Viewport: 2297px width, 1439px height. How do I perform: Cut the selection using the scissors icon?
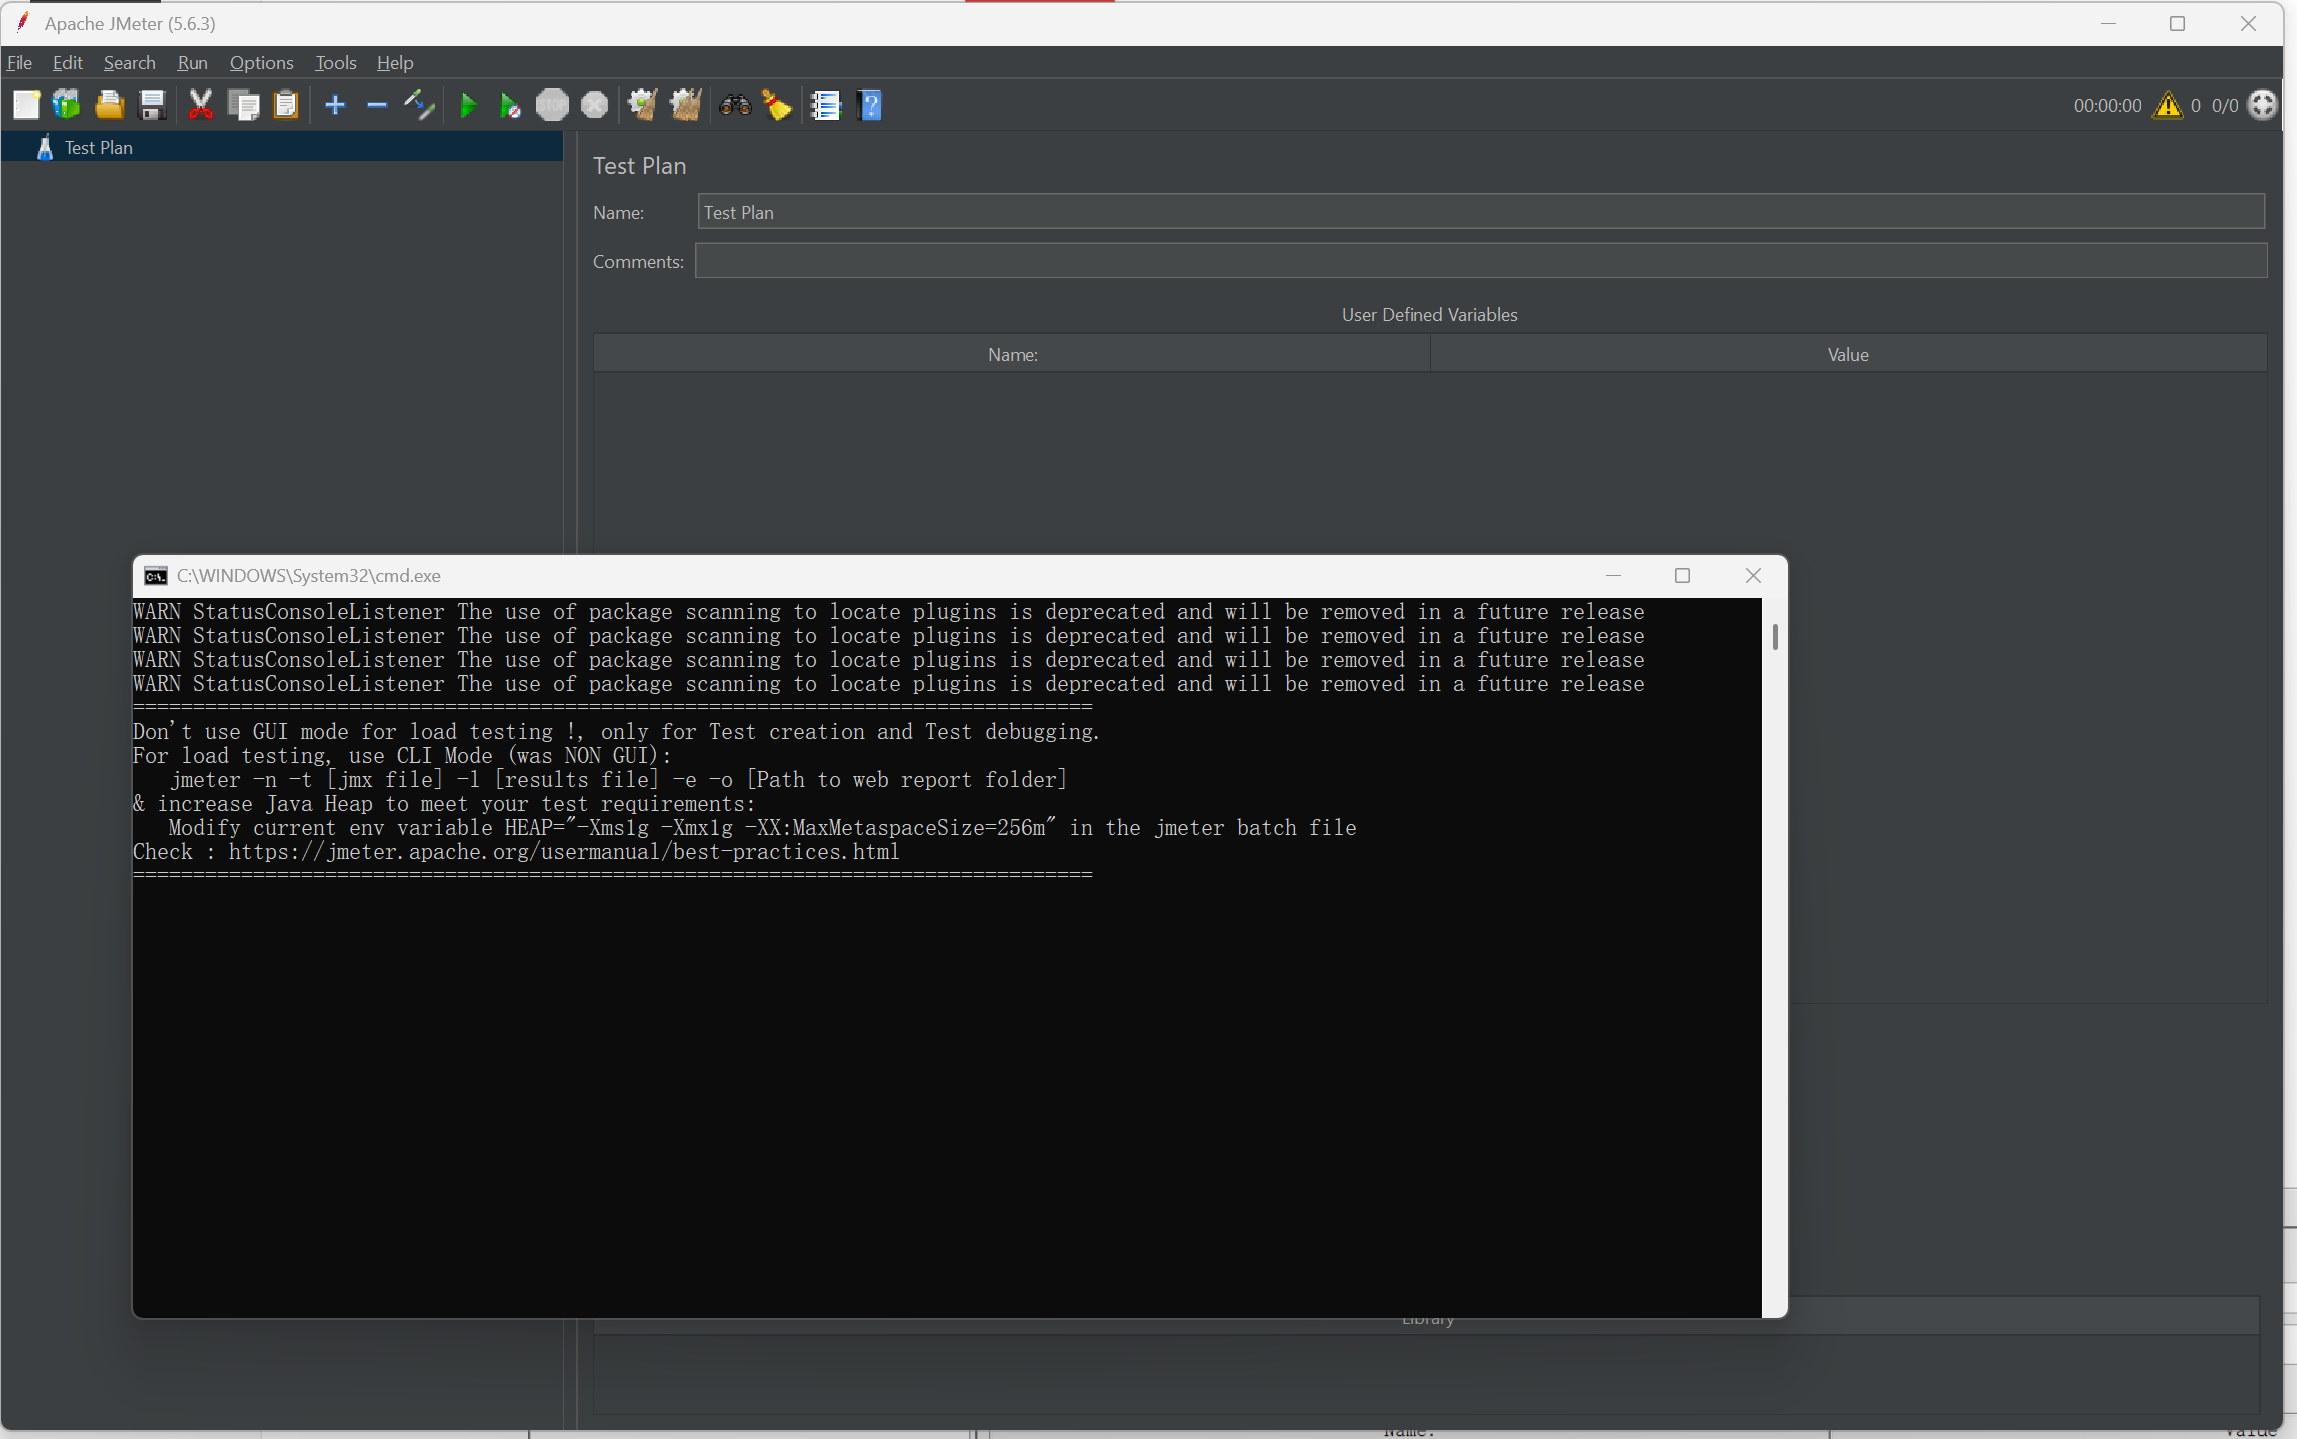[x=201, y=105]
